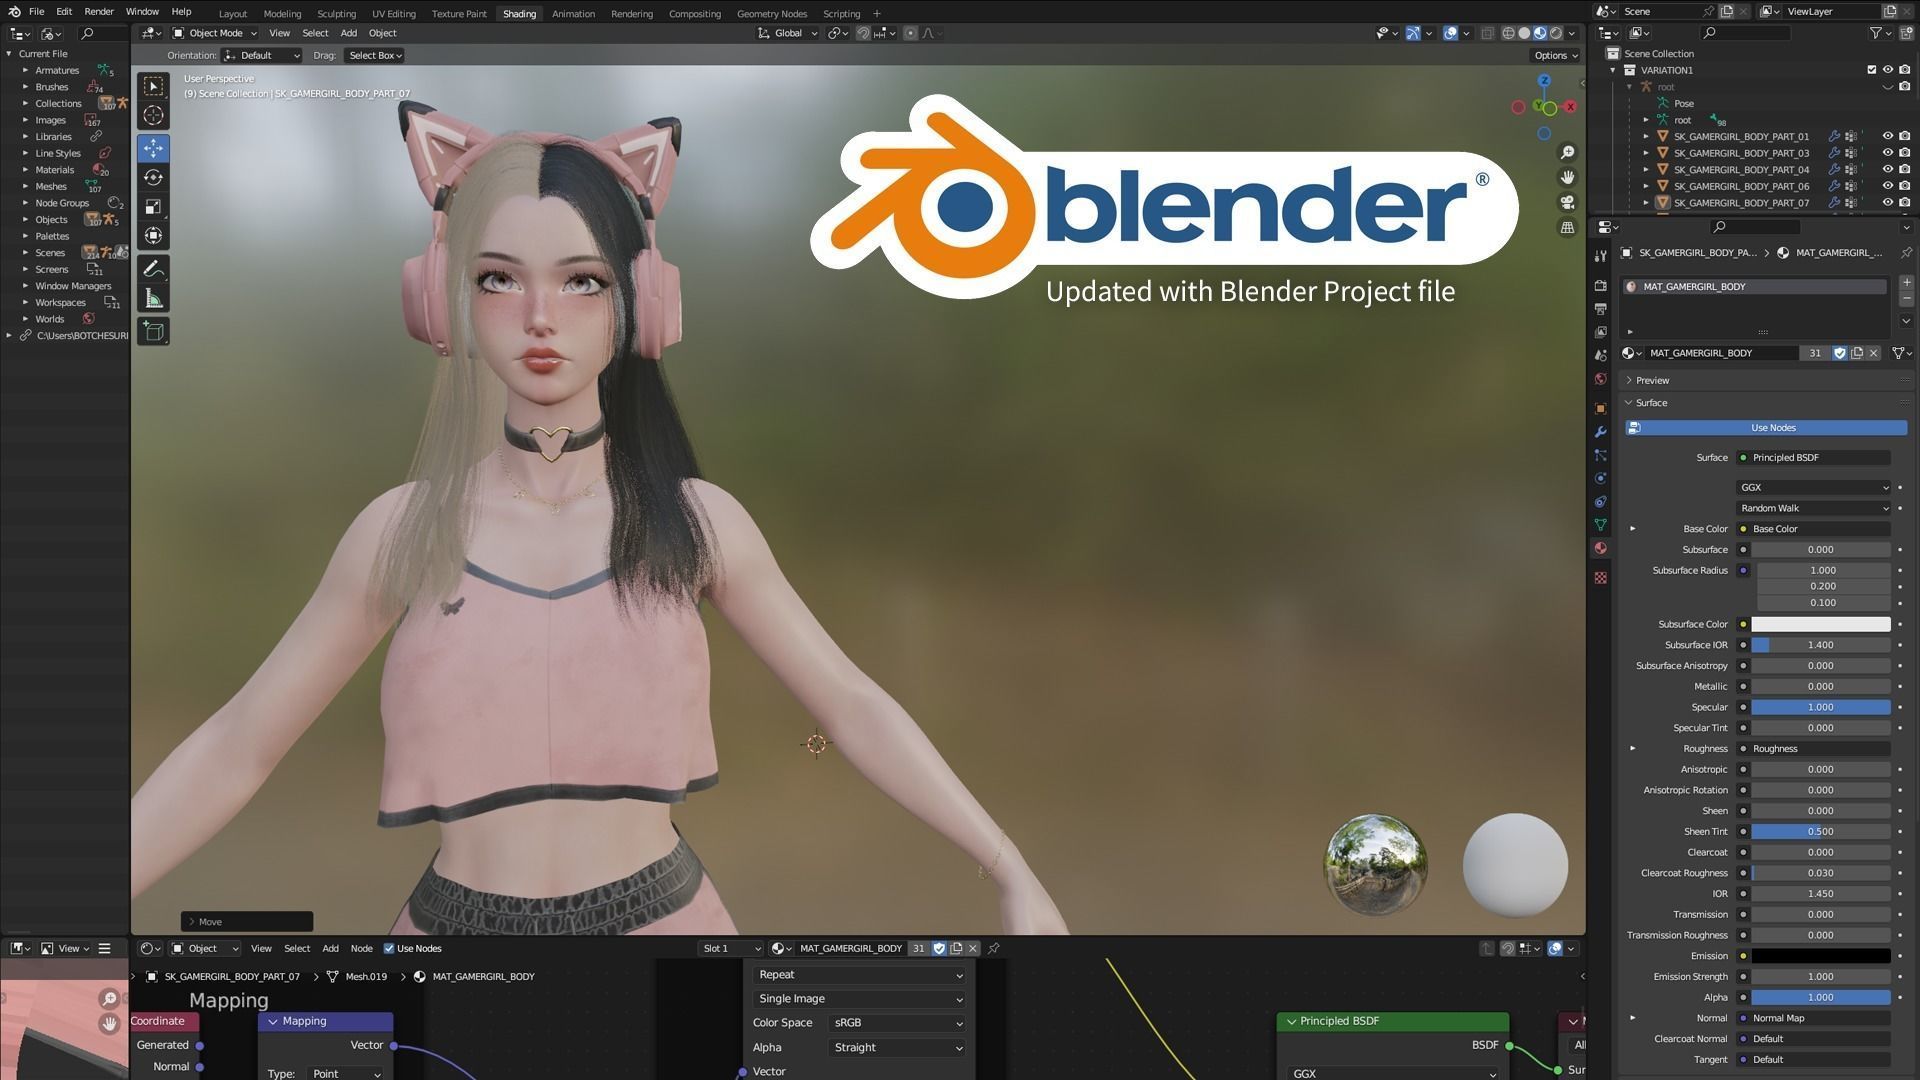Toggle Use Nodes checkbox in node editor
The image size is (1920, 1080).
[x=389, y=948]
